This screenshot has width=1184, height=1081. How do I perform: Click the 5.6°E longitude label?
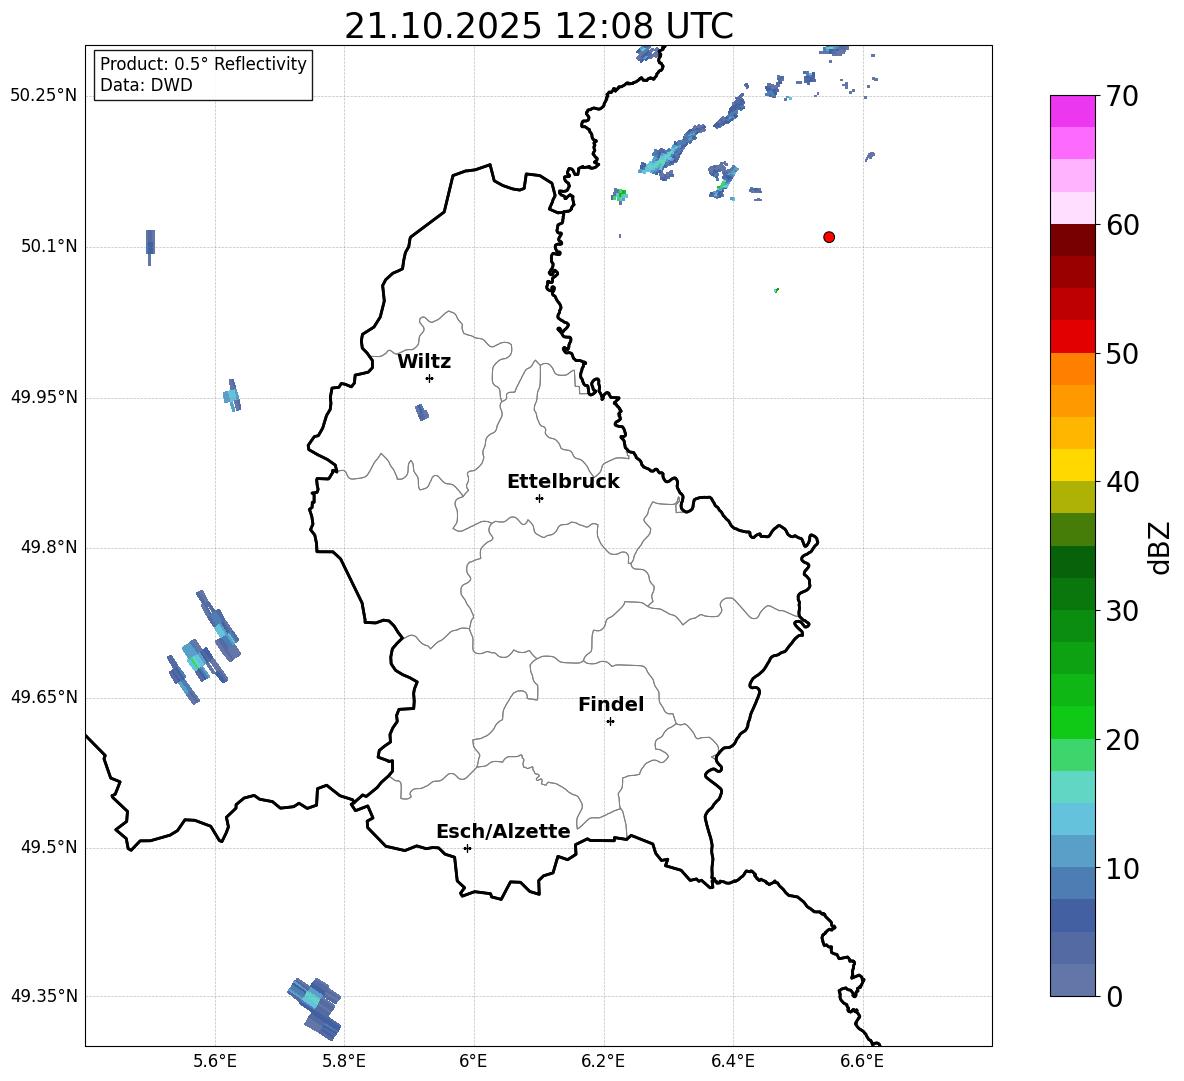(215, 1061)
